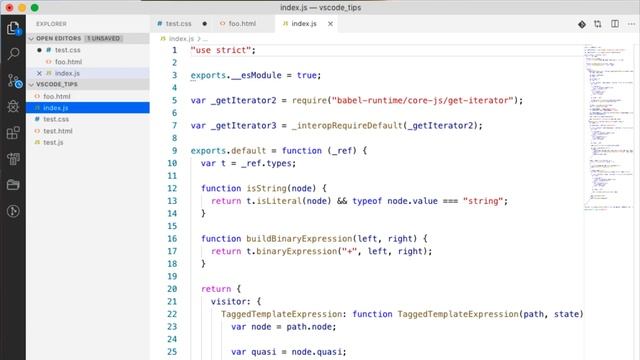
Task: Click the typeof keyword on line 13
Action: click(367, 201)
